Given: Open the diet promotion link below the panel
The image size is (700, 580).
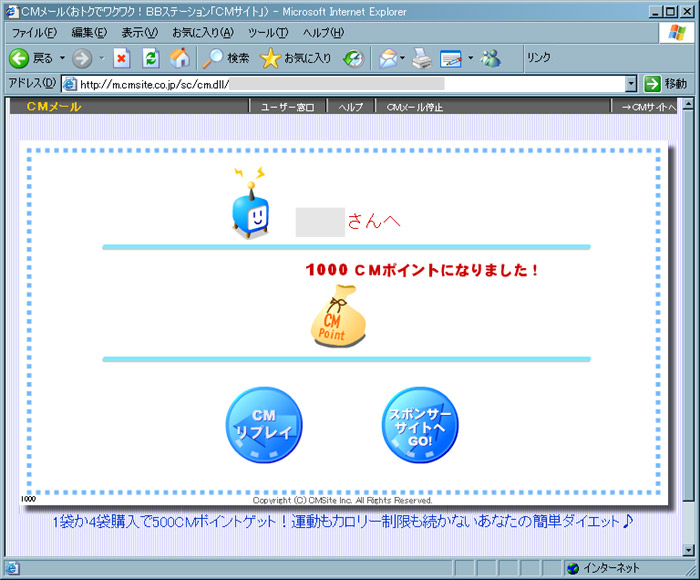Looking at the screenshot, I should tap(343, 521).
